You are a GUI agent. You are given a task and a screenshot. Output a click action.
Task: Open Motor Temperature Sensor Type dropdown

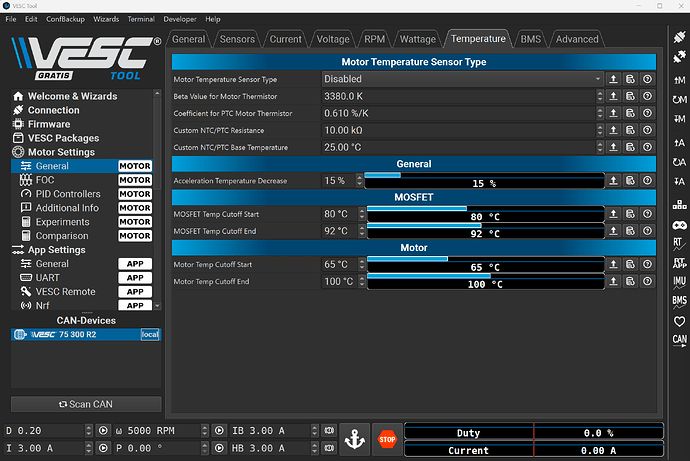point(462,79)
